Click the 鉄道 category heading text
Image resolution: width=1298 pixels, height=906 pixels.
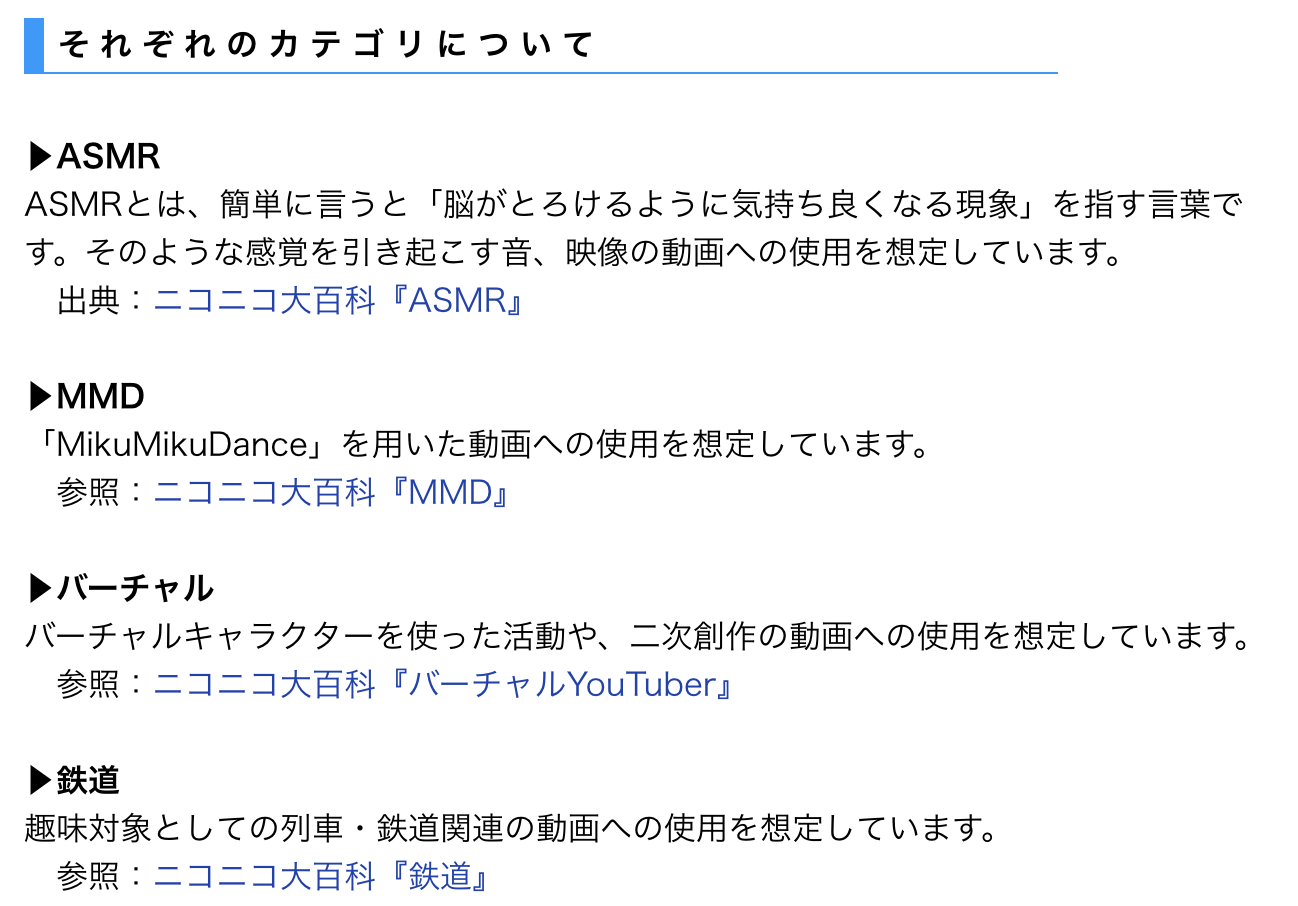click(88, 781)
